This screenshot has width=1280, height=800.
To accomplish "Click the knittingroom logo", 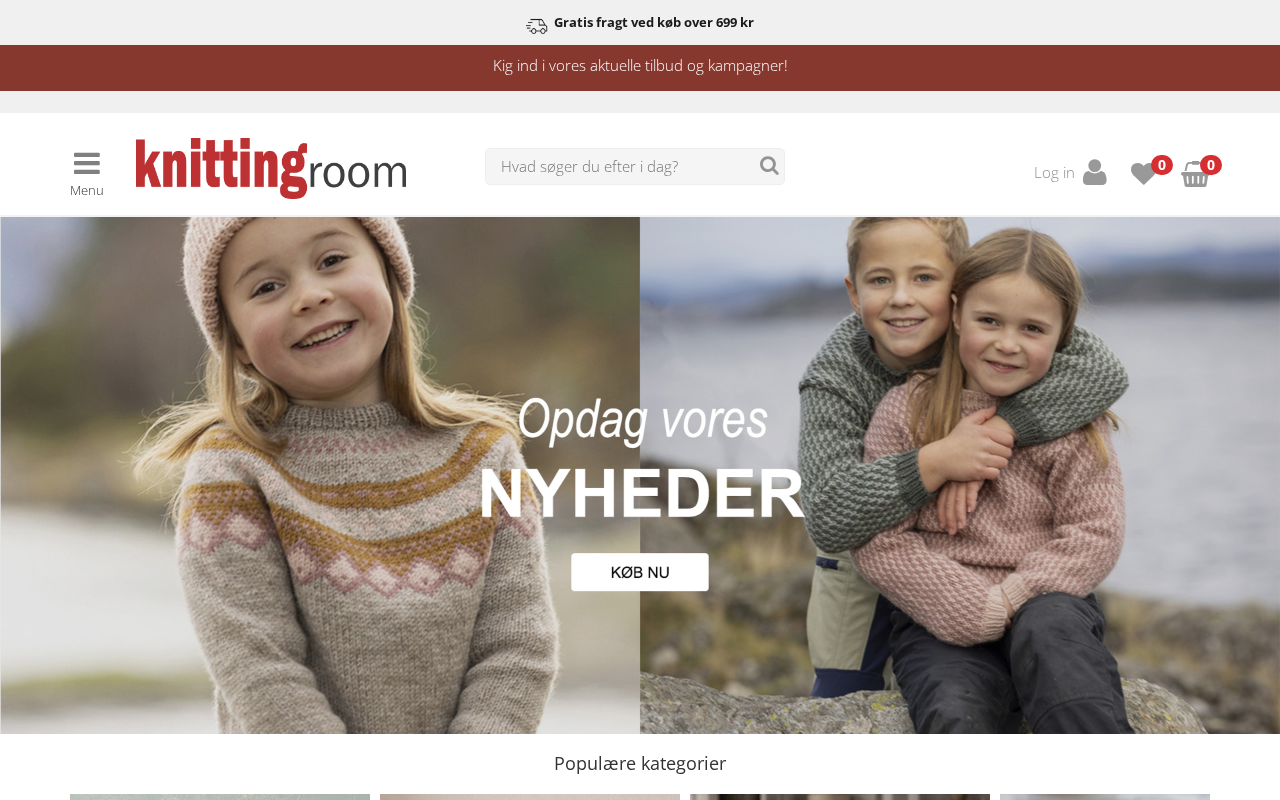I will pyautogui.click(x=271, y=168).
